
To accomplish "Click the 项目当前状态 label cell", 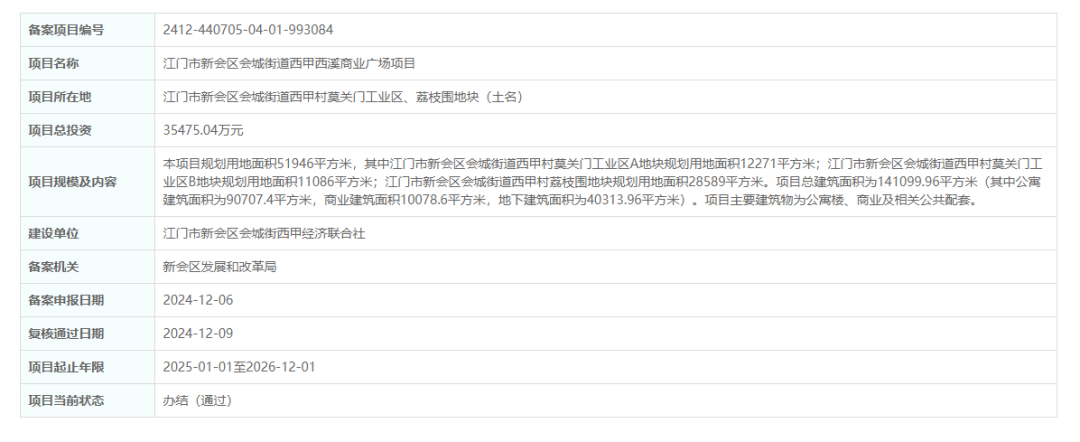I will coord(87,400).
